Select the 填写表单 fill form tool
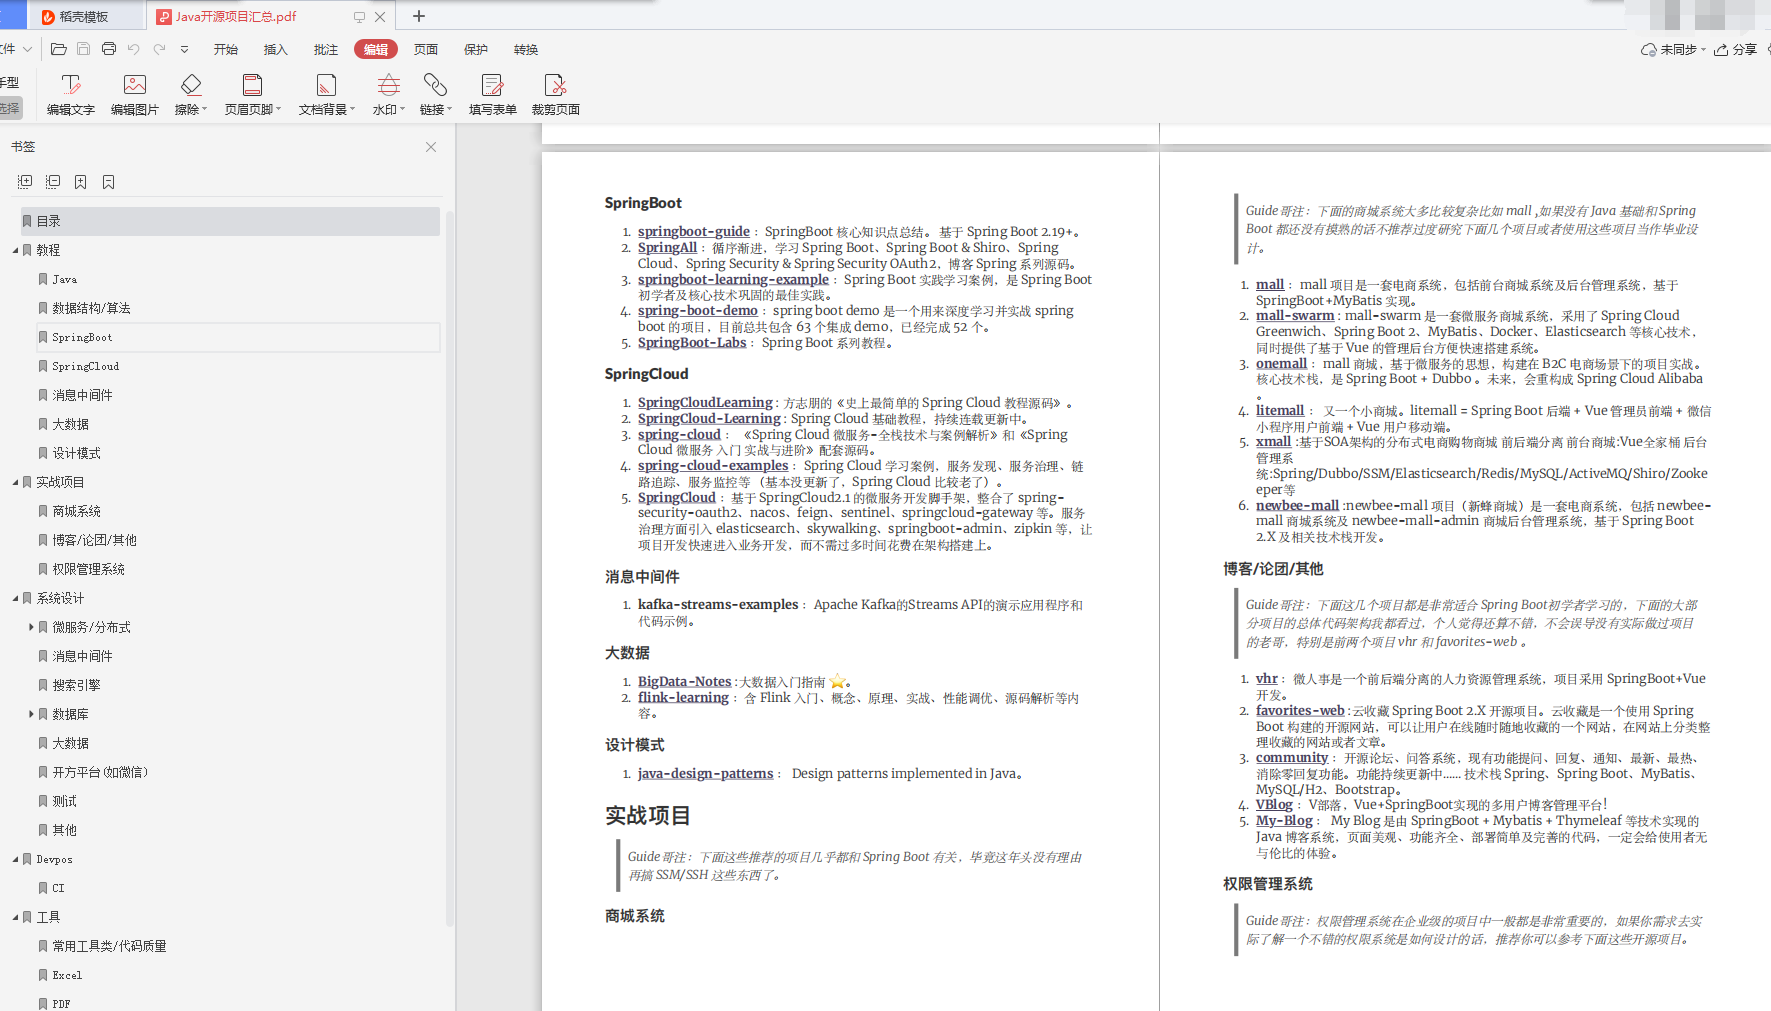This screenshot has width=1771, height=1011. point(492,95)
